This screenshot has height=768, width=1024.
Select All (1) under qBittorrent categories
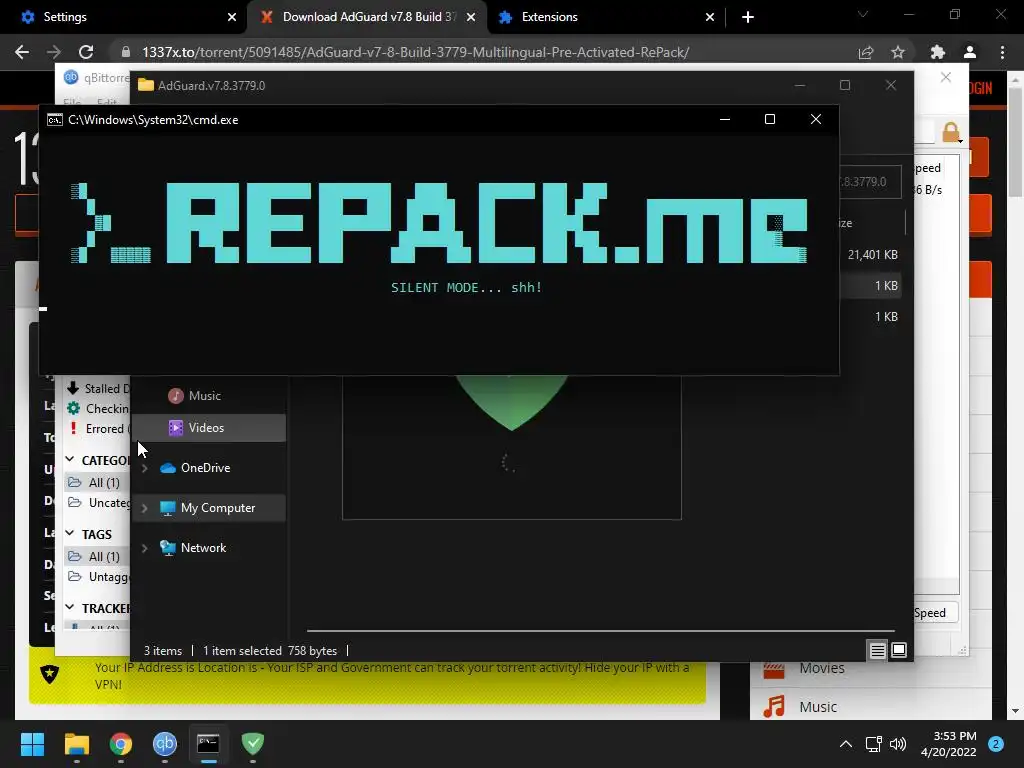pyautogui.click(x=97, y=483)
